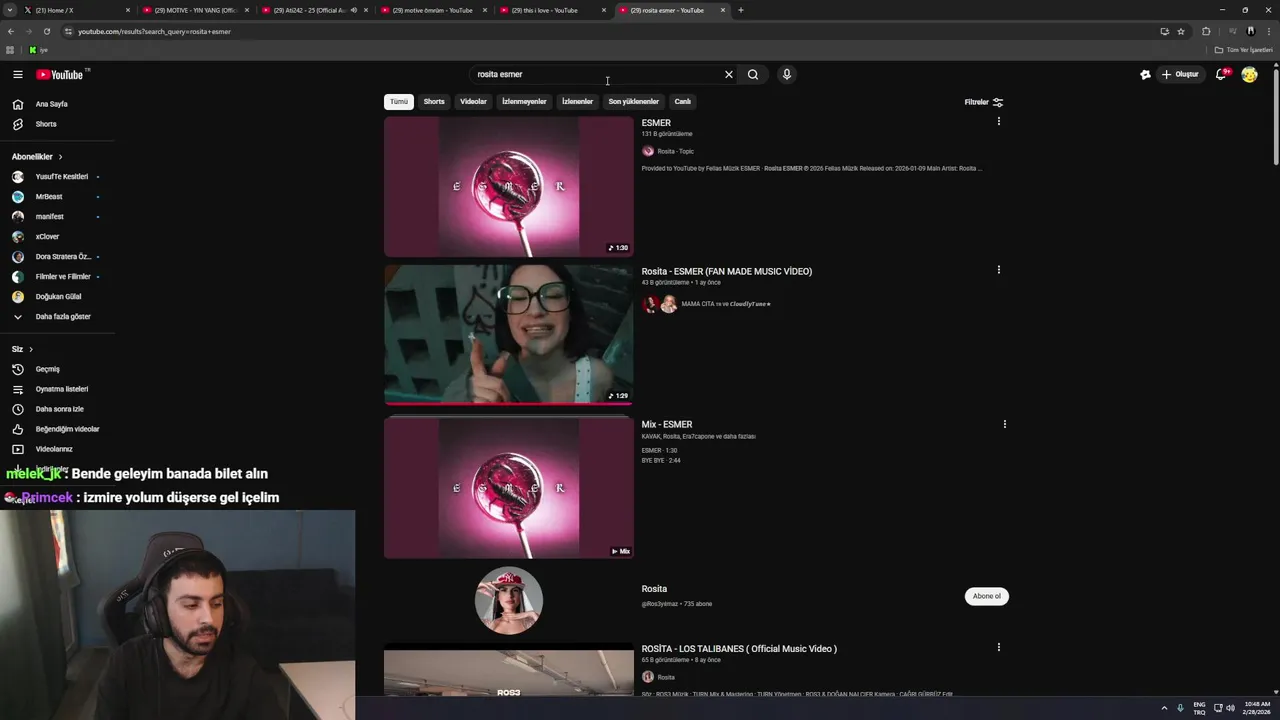This screenshot has width=1280, height=720.
Task: Open Tüm Yer İşaretleri bookmarks folder
Action: (1243, 50)
